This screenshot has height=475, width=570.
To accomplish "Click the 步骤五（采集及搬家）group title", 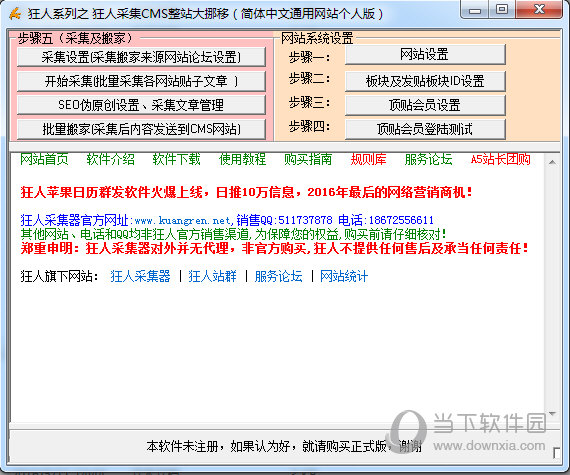I will tap(75, 38).
